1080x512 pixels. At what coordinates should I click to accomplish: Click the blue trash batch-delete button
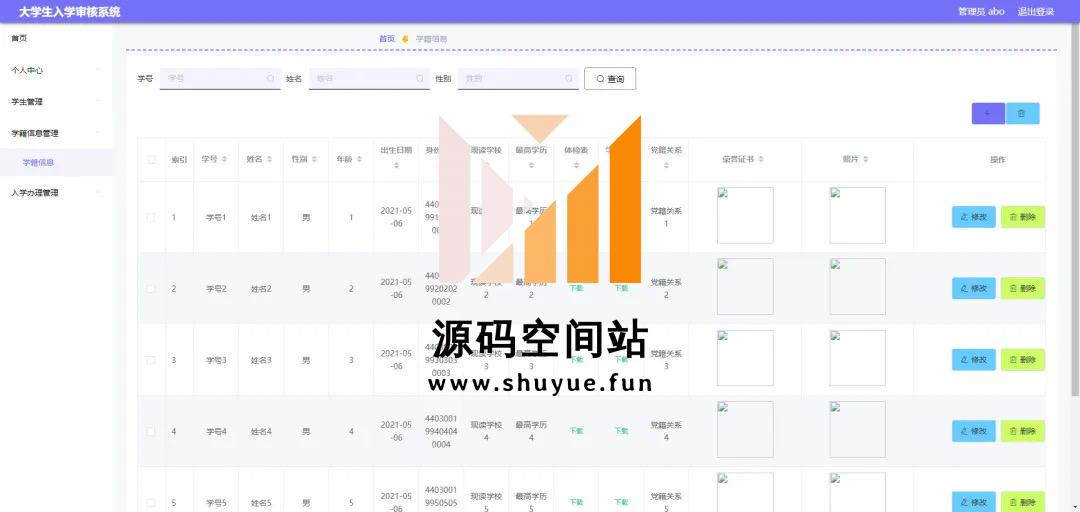pos(1022,114)
